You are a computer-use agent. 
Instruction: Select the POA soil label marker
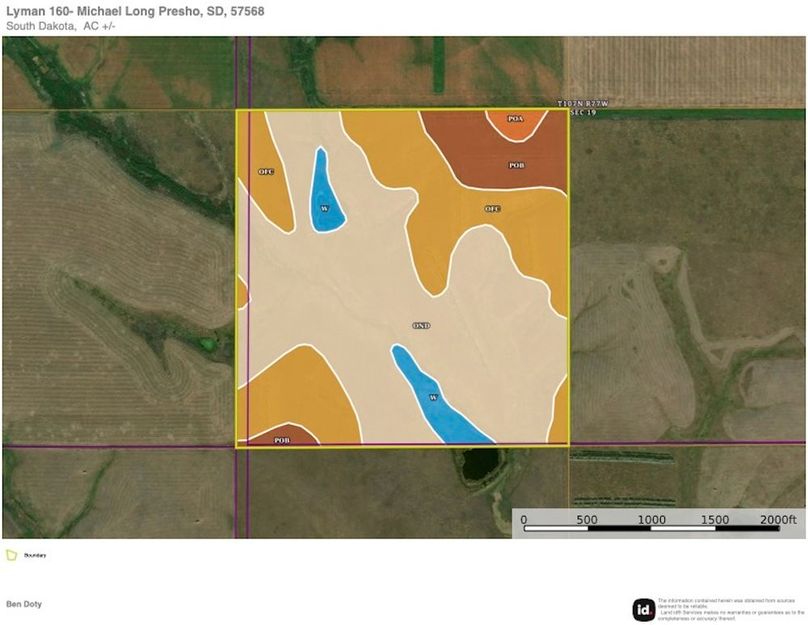[x=515, y=119]
